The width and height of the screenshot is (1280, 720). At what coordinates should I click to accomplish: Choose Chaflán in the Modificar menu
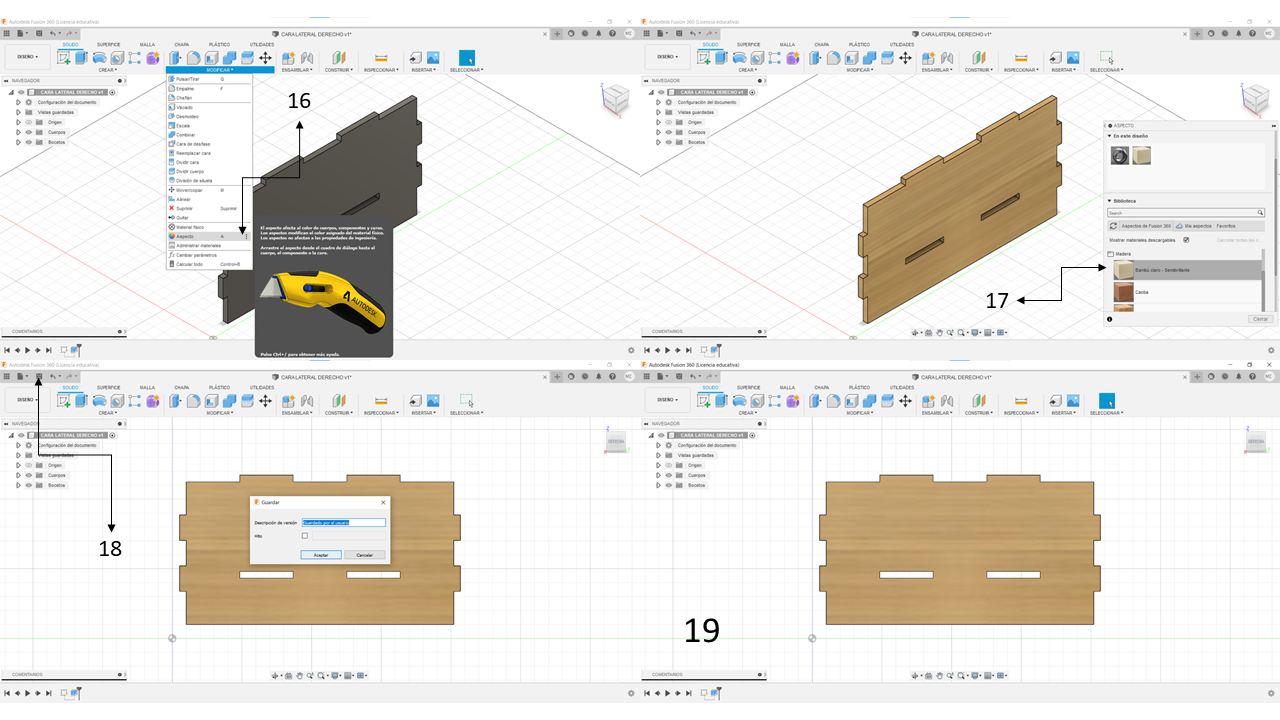coord(209,98)
